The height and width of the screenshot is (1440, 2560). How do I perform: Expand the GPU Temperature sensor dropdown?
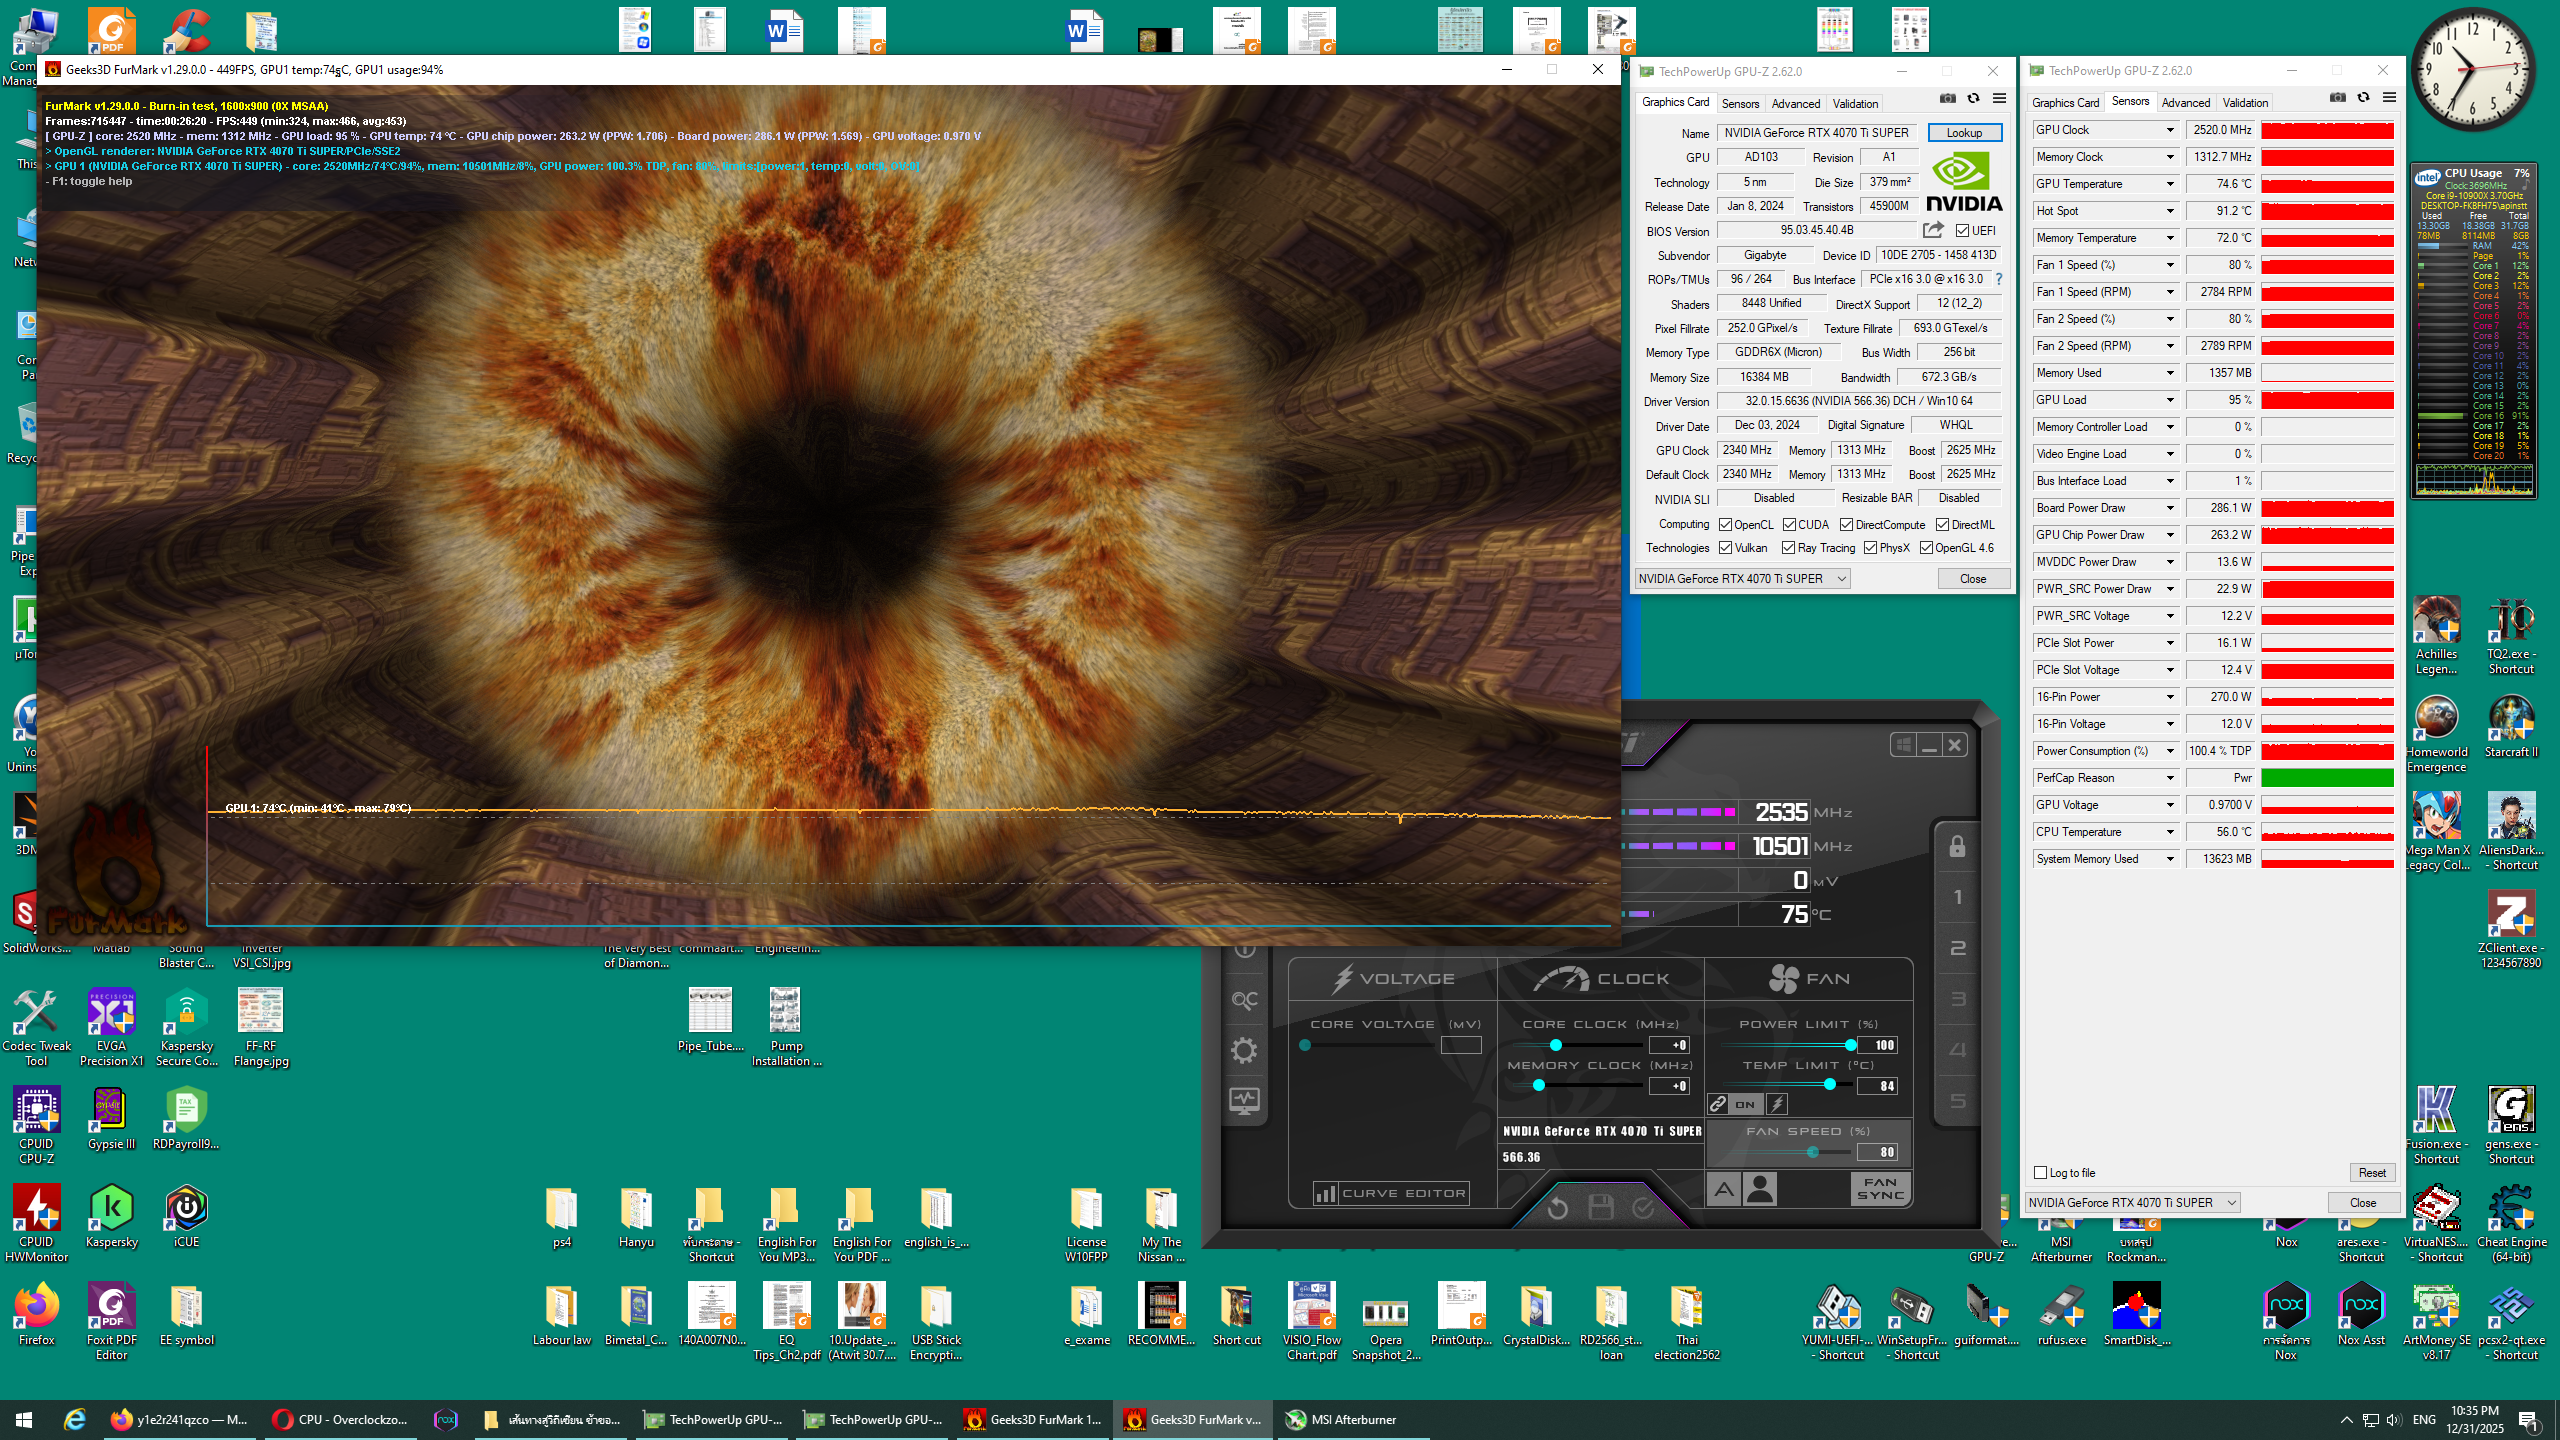(x=2170, y=184)
